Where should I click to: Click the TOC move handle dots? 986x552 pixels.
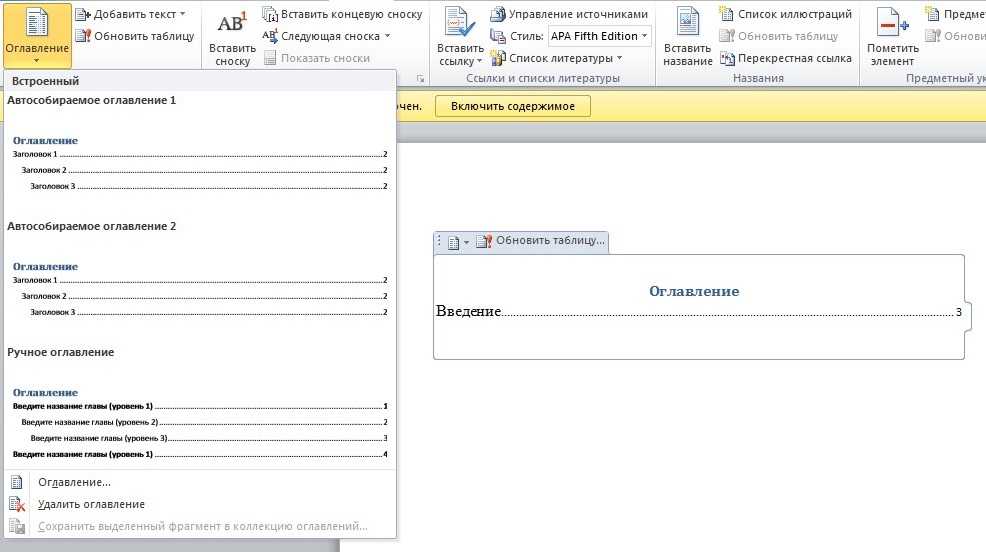point(440,241)
